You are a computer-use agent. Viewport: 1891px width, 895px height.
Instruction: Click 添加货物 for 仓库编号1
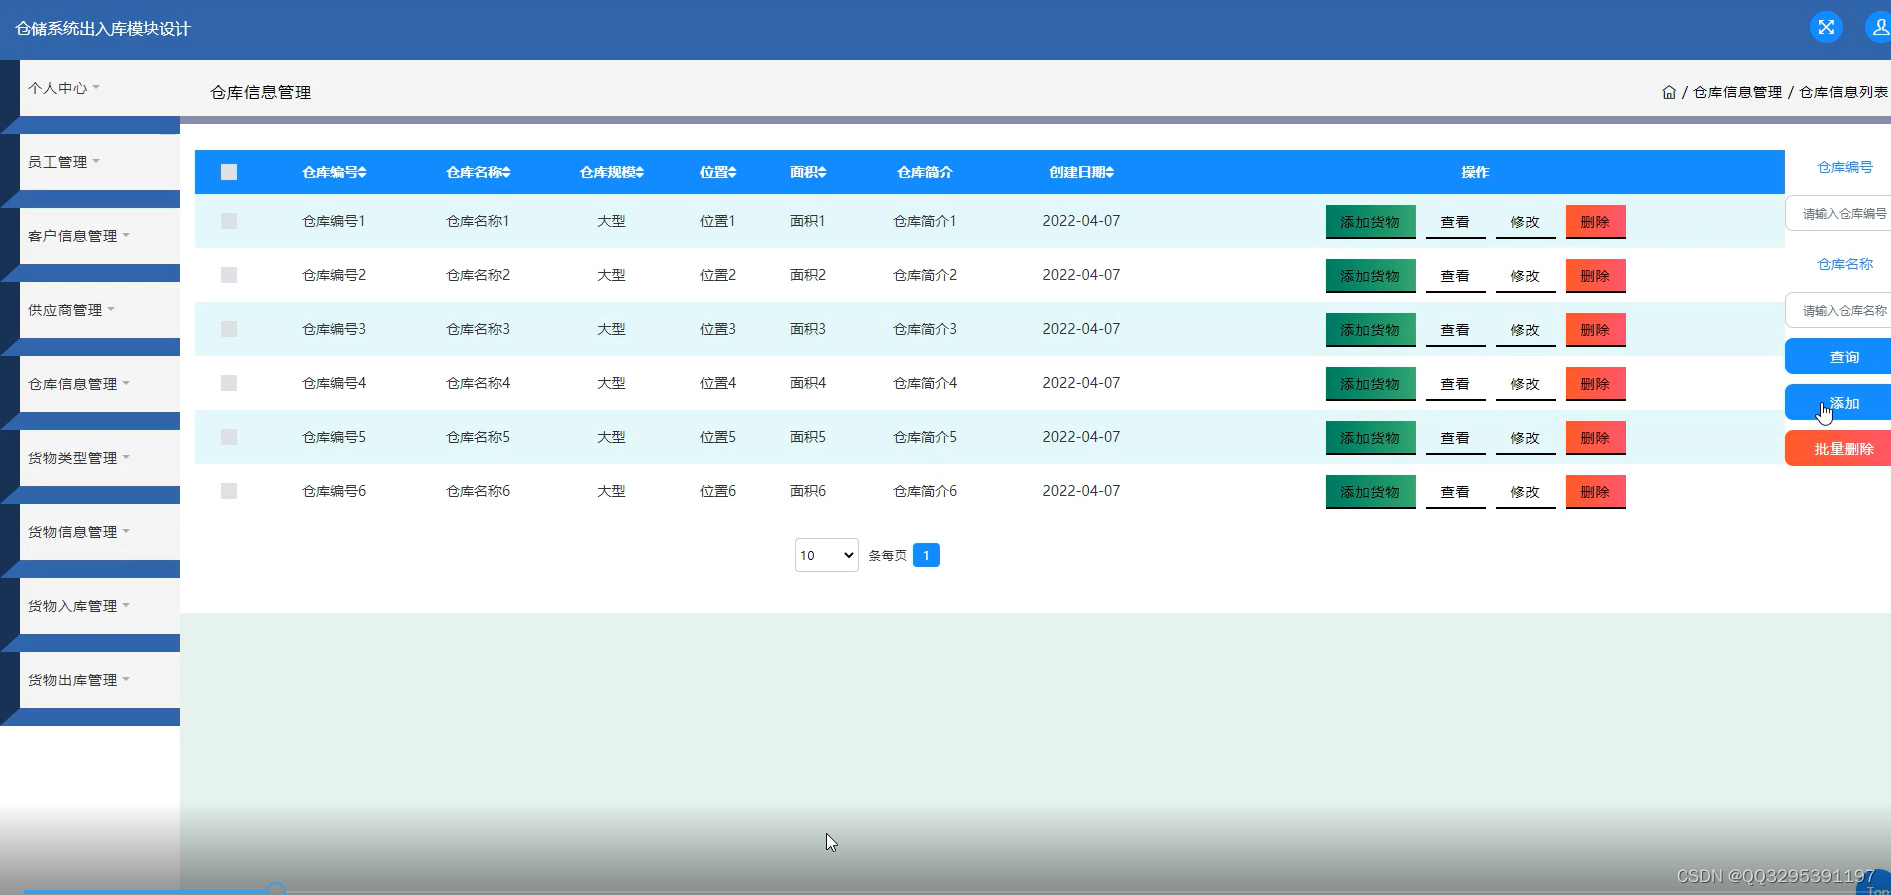1370,222
